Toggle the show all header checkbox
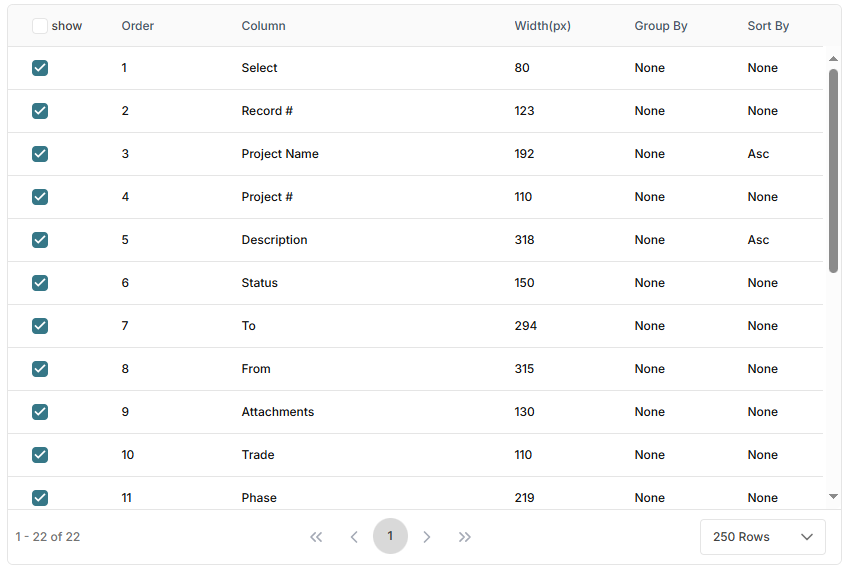Image resolution: width=847 pixels, height=572 pixels. pos(40,26)
